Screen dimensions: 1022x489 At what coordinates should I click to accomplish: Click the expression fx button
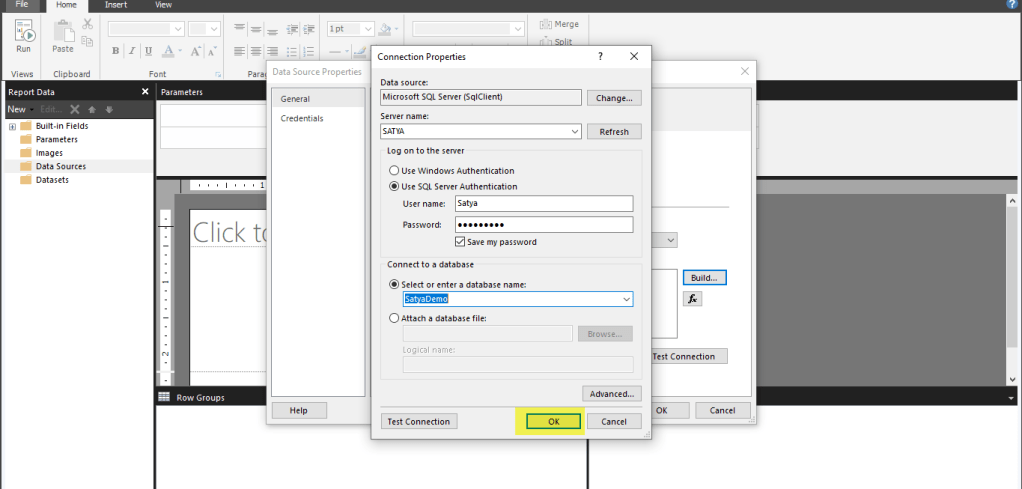pos(692,298)
